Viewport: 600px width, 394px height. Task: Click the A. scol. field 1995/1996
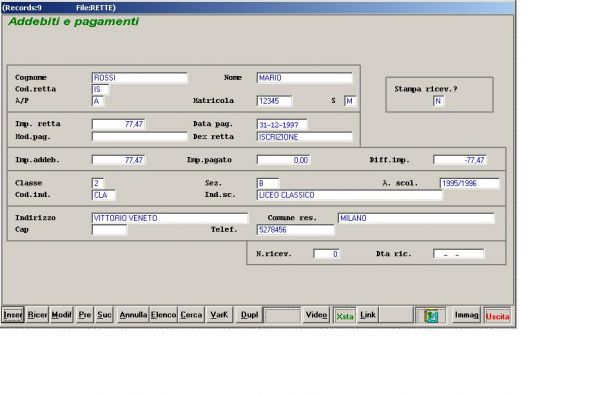[470, 183]
